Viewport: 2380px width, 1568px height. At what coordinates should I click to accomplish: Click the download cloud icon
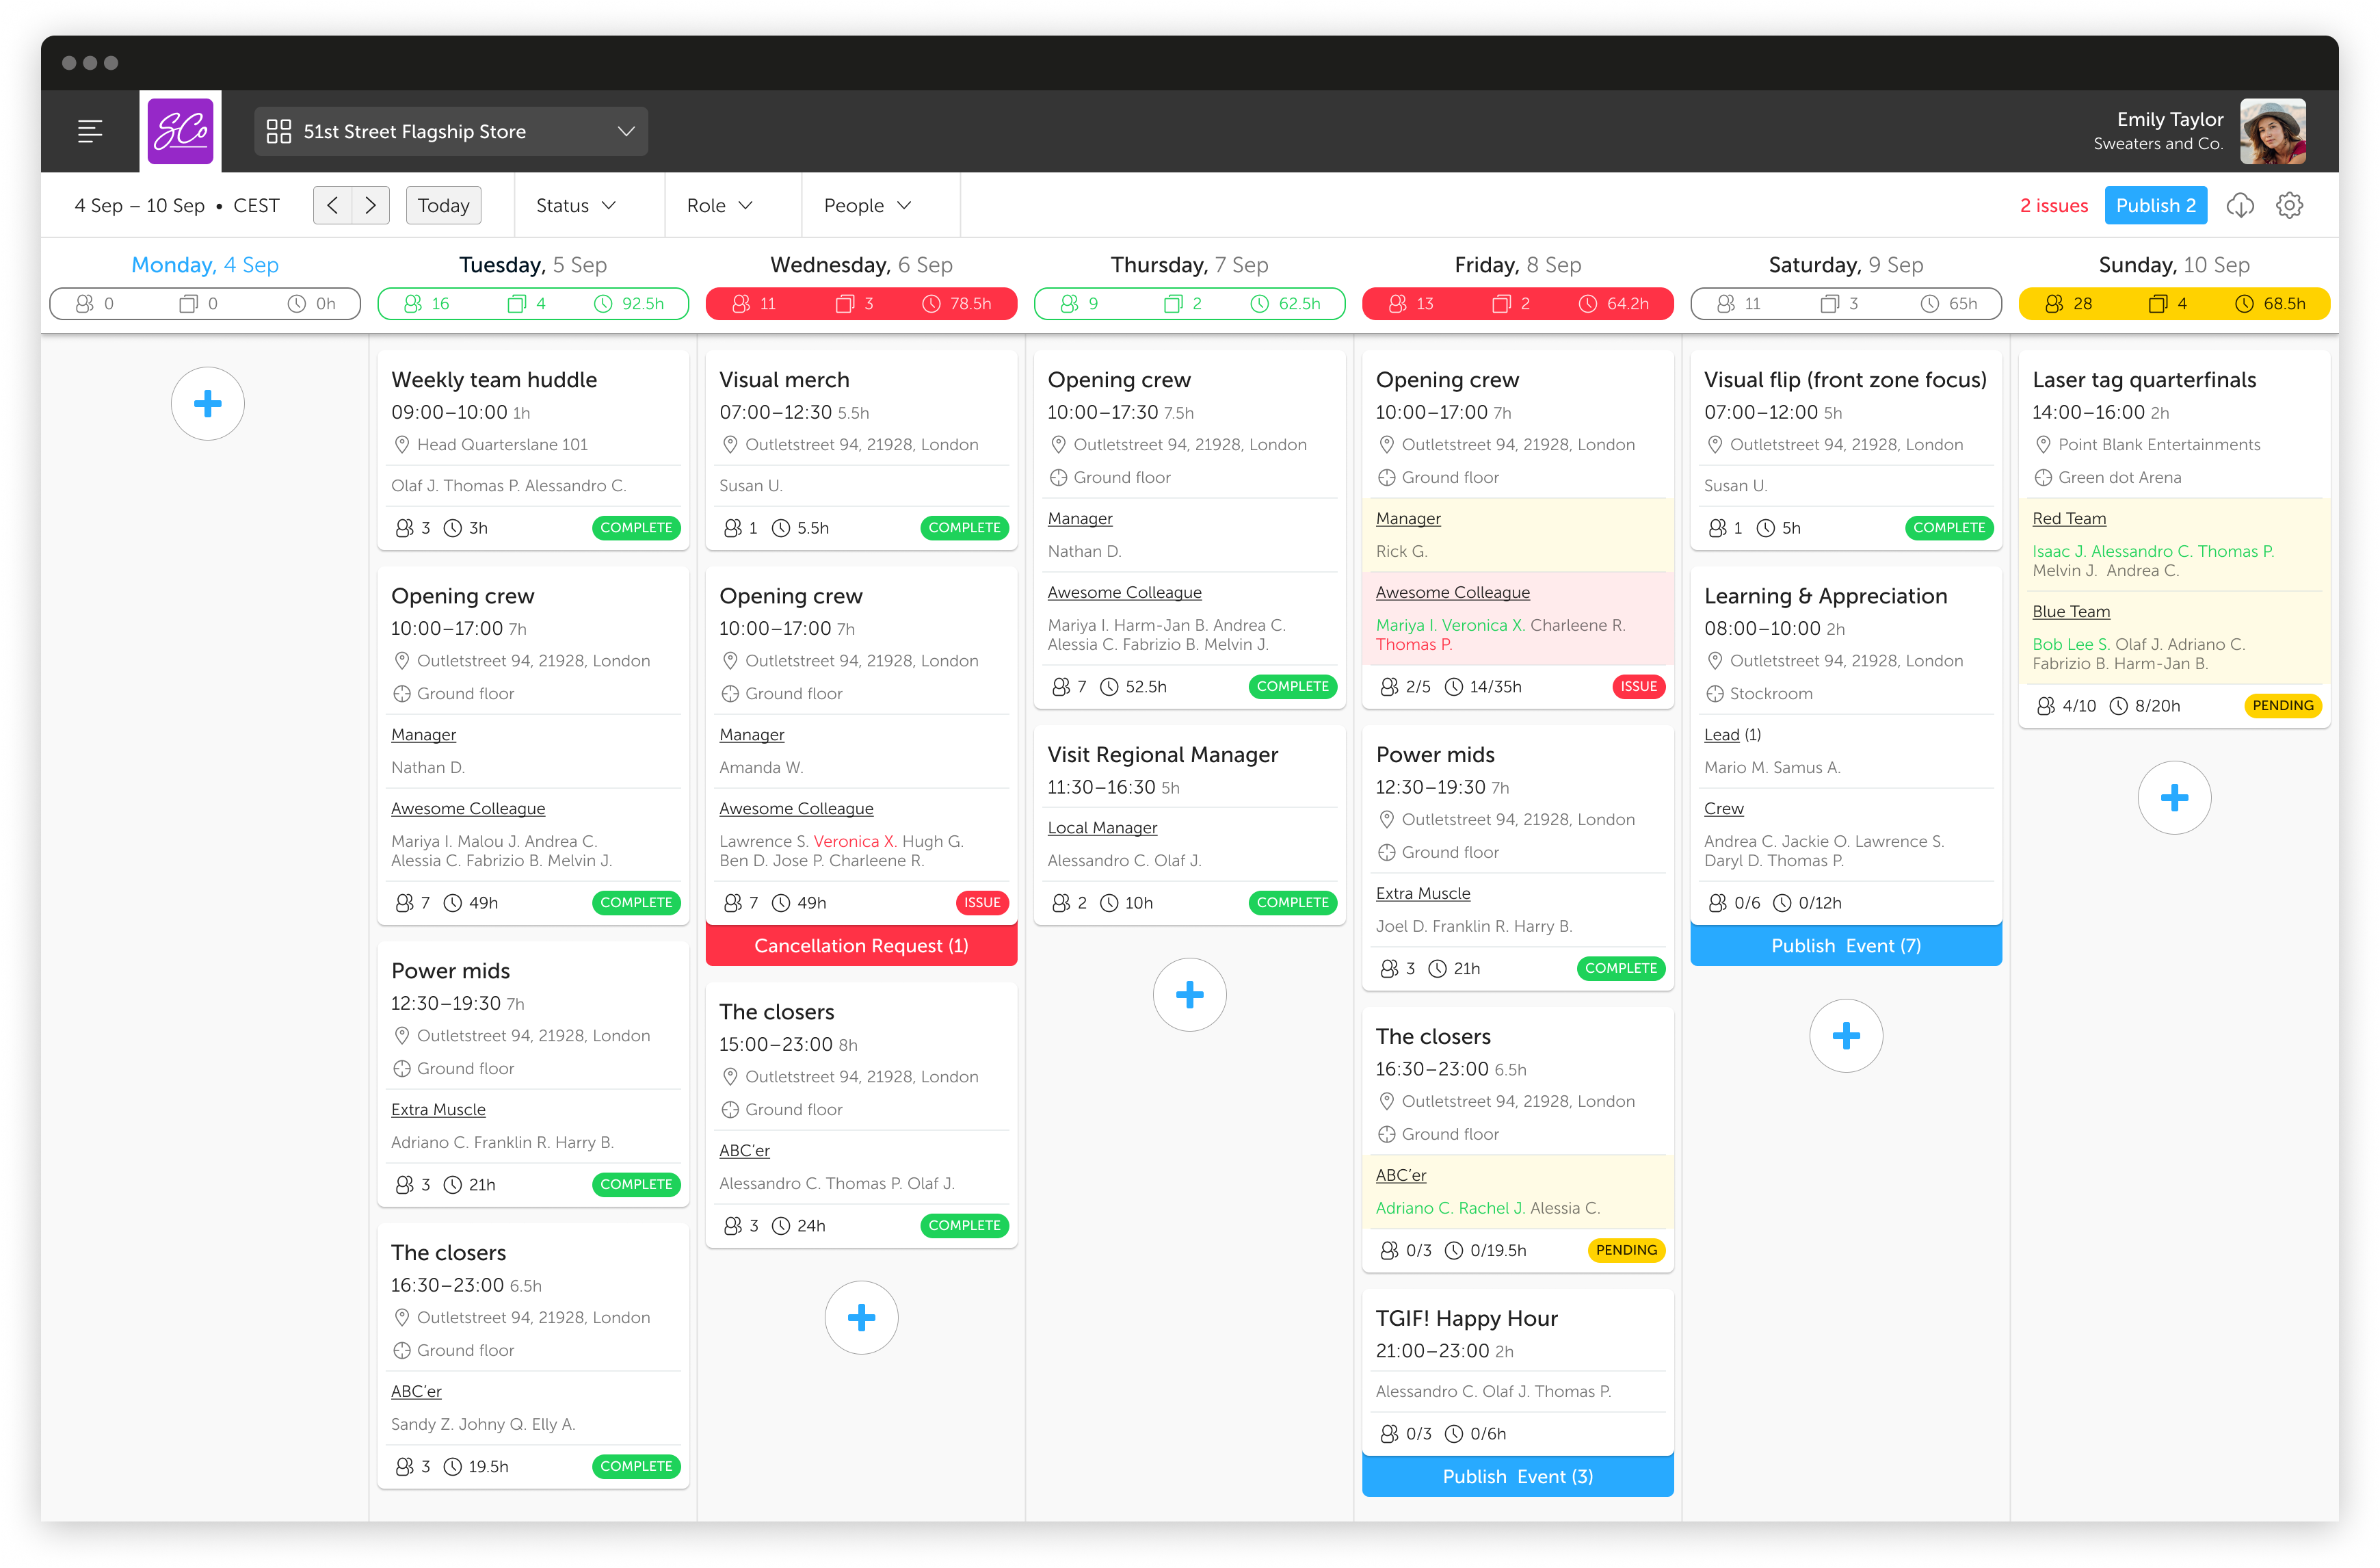tap(2239, 205)
